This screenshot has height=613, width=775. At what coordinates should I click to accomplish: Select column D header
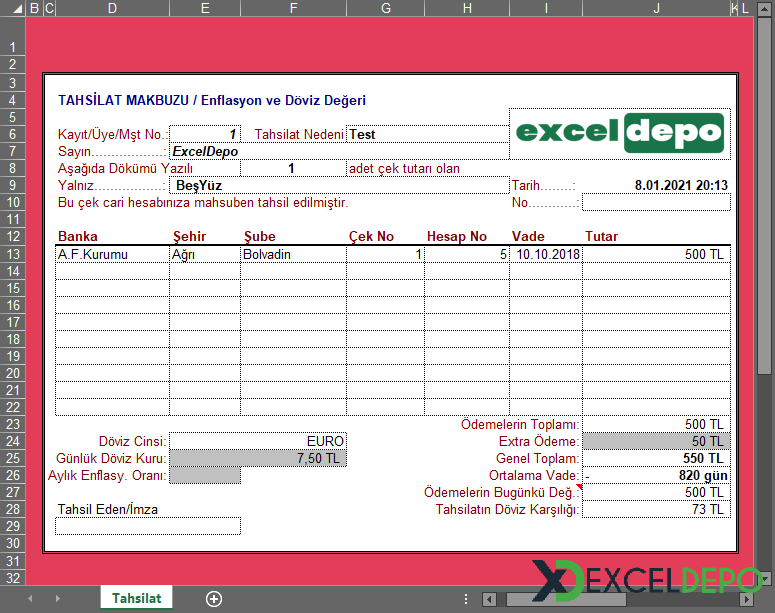click(112, 8)
